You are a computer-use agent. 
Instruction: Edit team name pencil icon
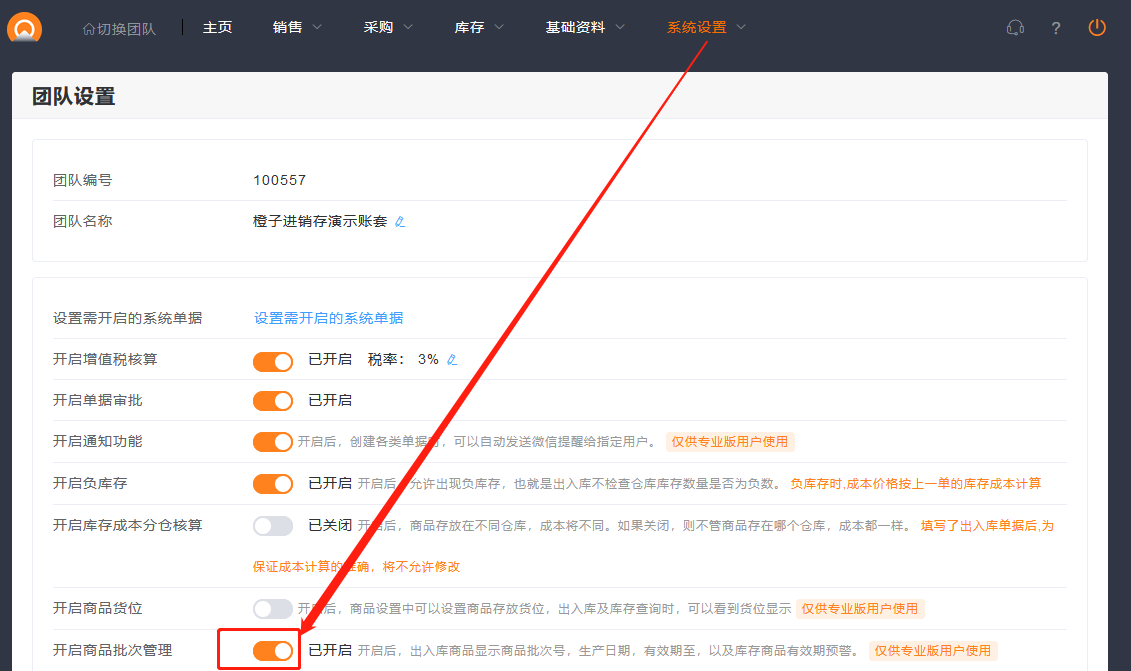pyautogui.click(x=400, y=222)
